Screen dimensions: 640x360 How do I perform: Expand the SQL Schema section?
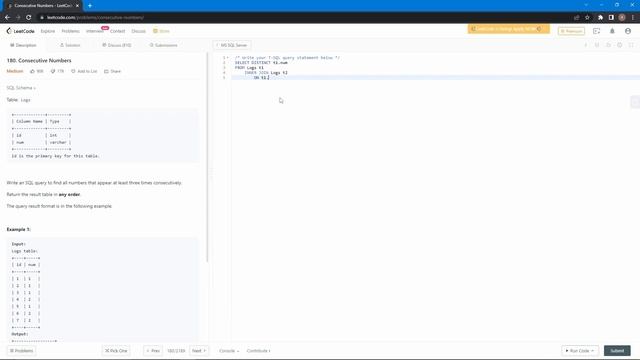21,88
